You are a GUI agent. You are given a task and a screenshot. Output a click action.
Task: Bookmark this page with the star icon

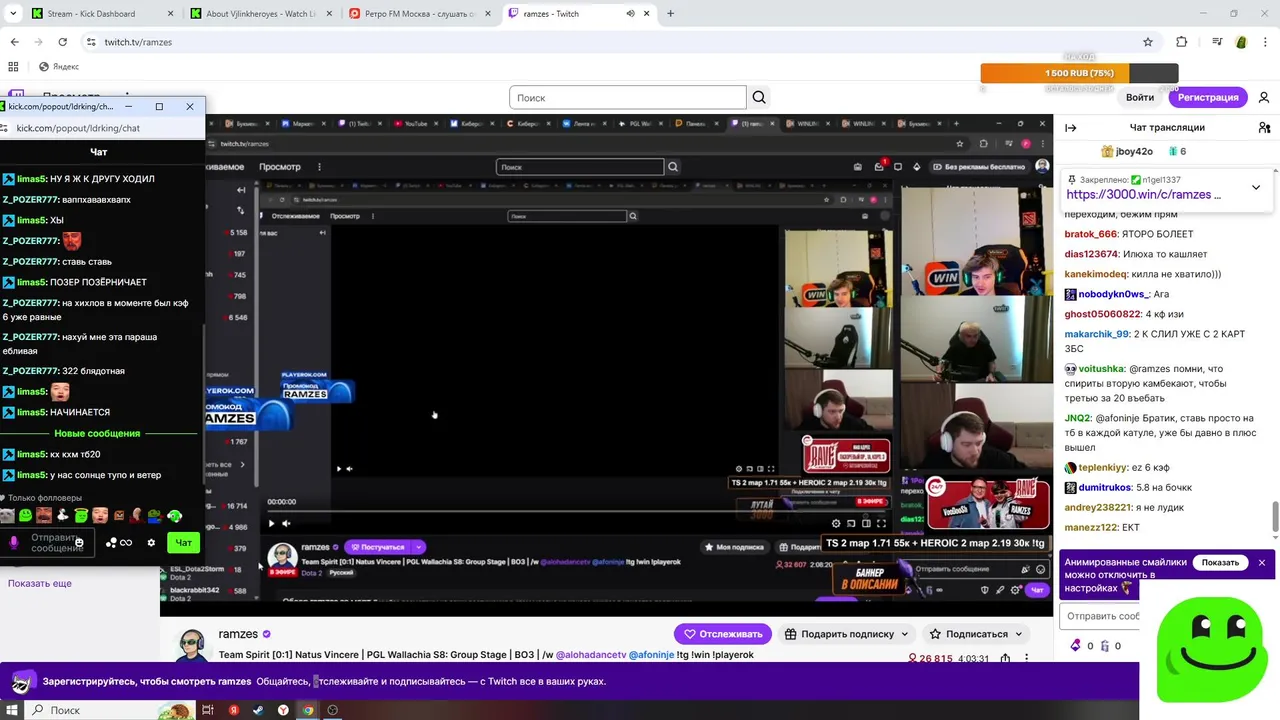pos(1148,42)
